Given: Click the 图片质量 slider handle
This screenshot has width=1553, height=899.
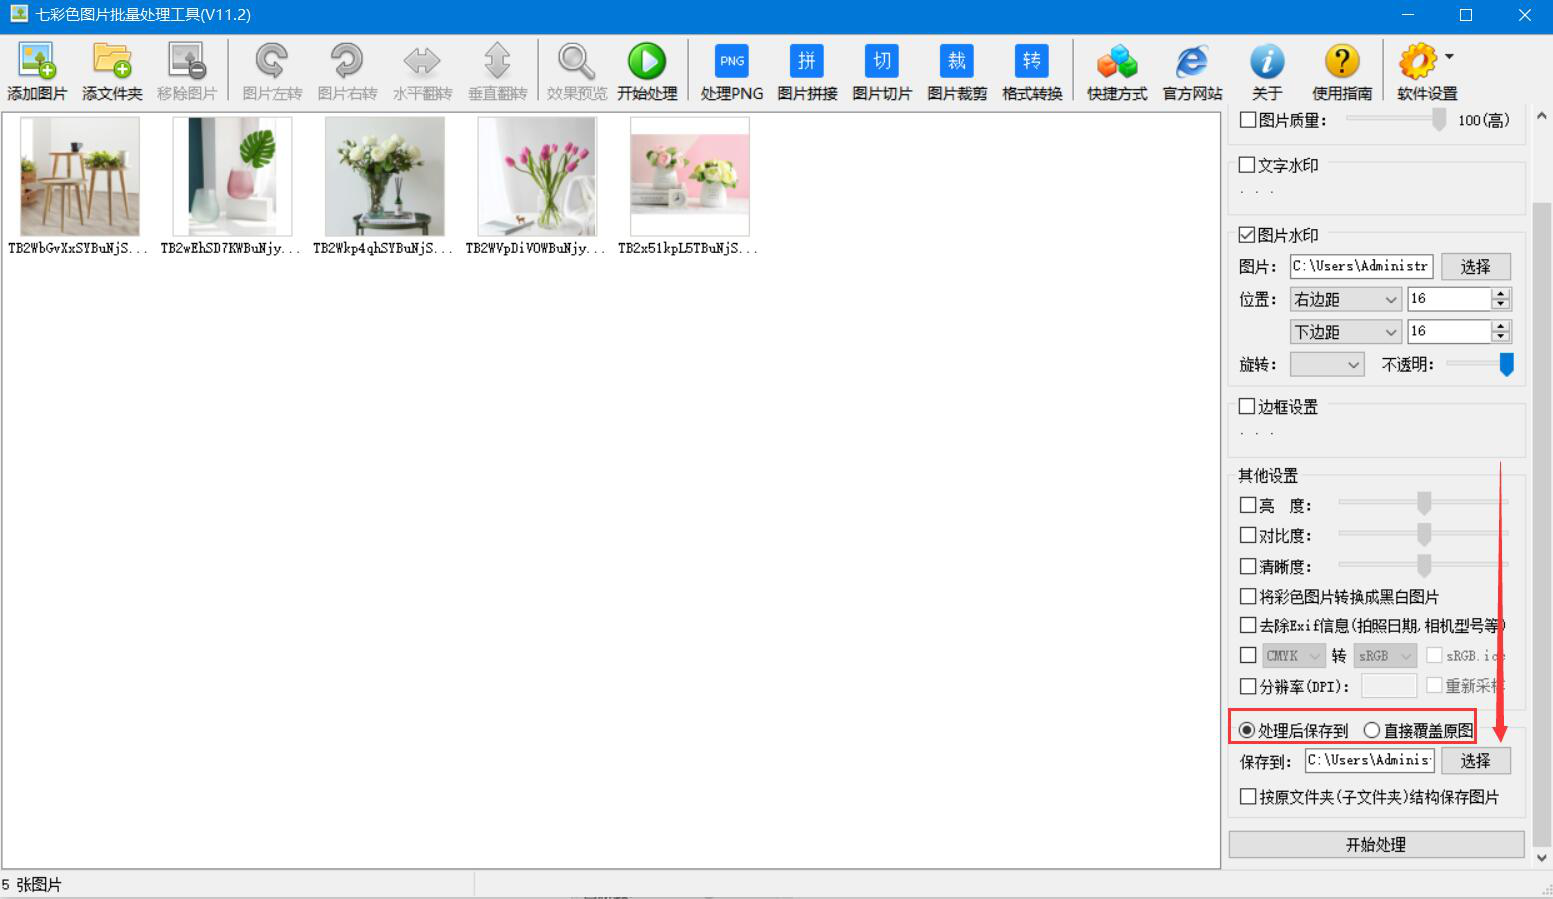Looking at the screenshot, I should pyautogui.click(x=1439, y=120).
